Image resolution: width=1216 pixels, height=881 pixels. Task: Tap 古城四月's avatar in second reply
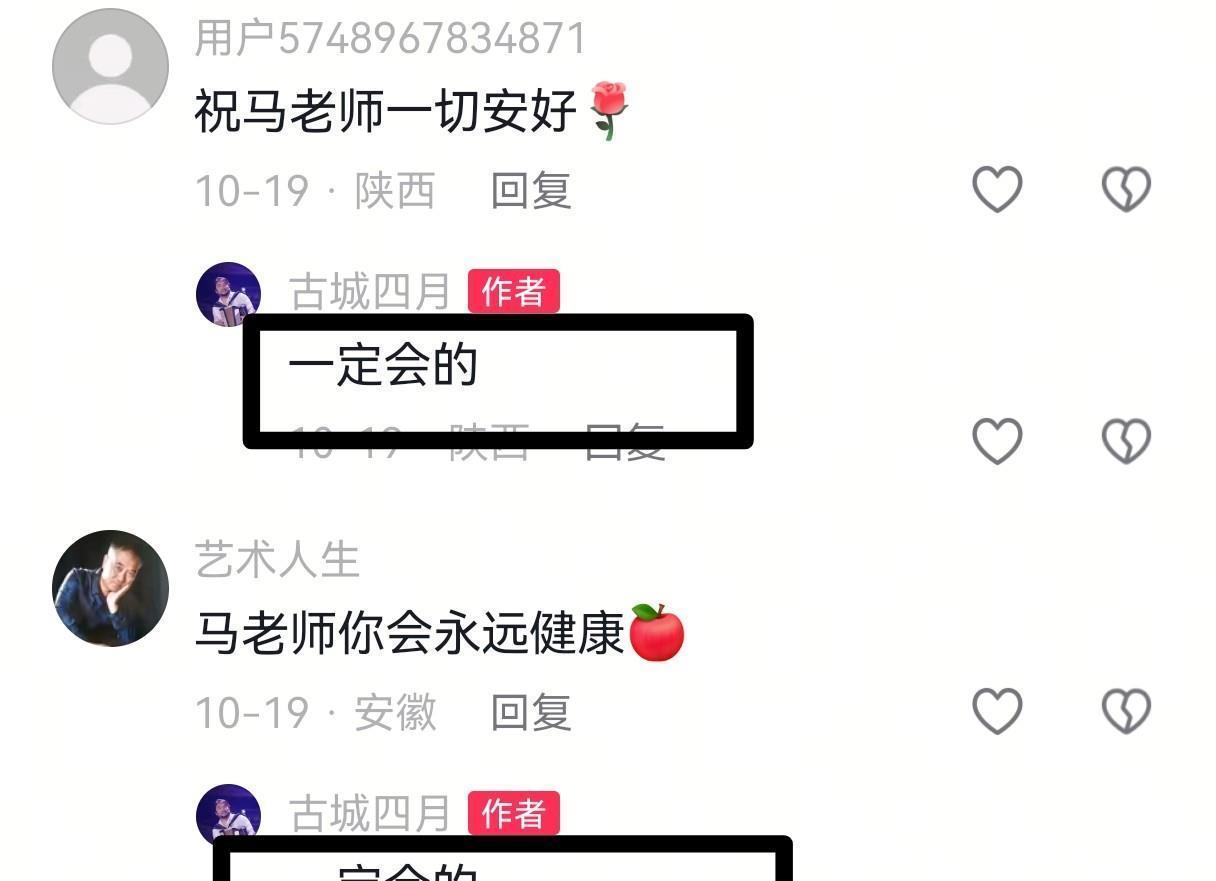coord(228,815)
